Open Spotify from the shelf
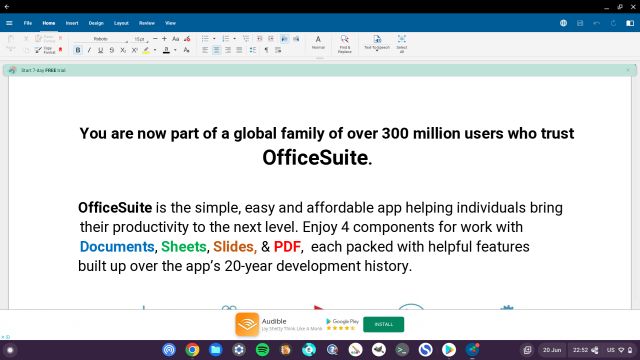Viewport: 640px width, 360px height. point(262,350)
